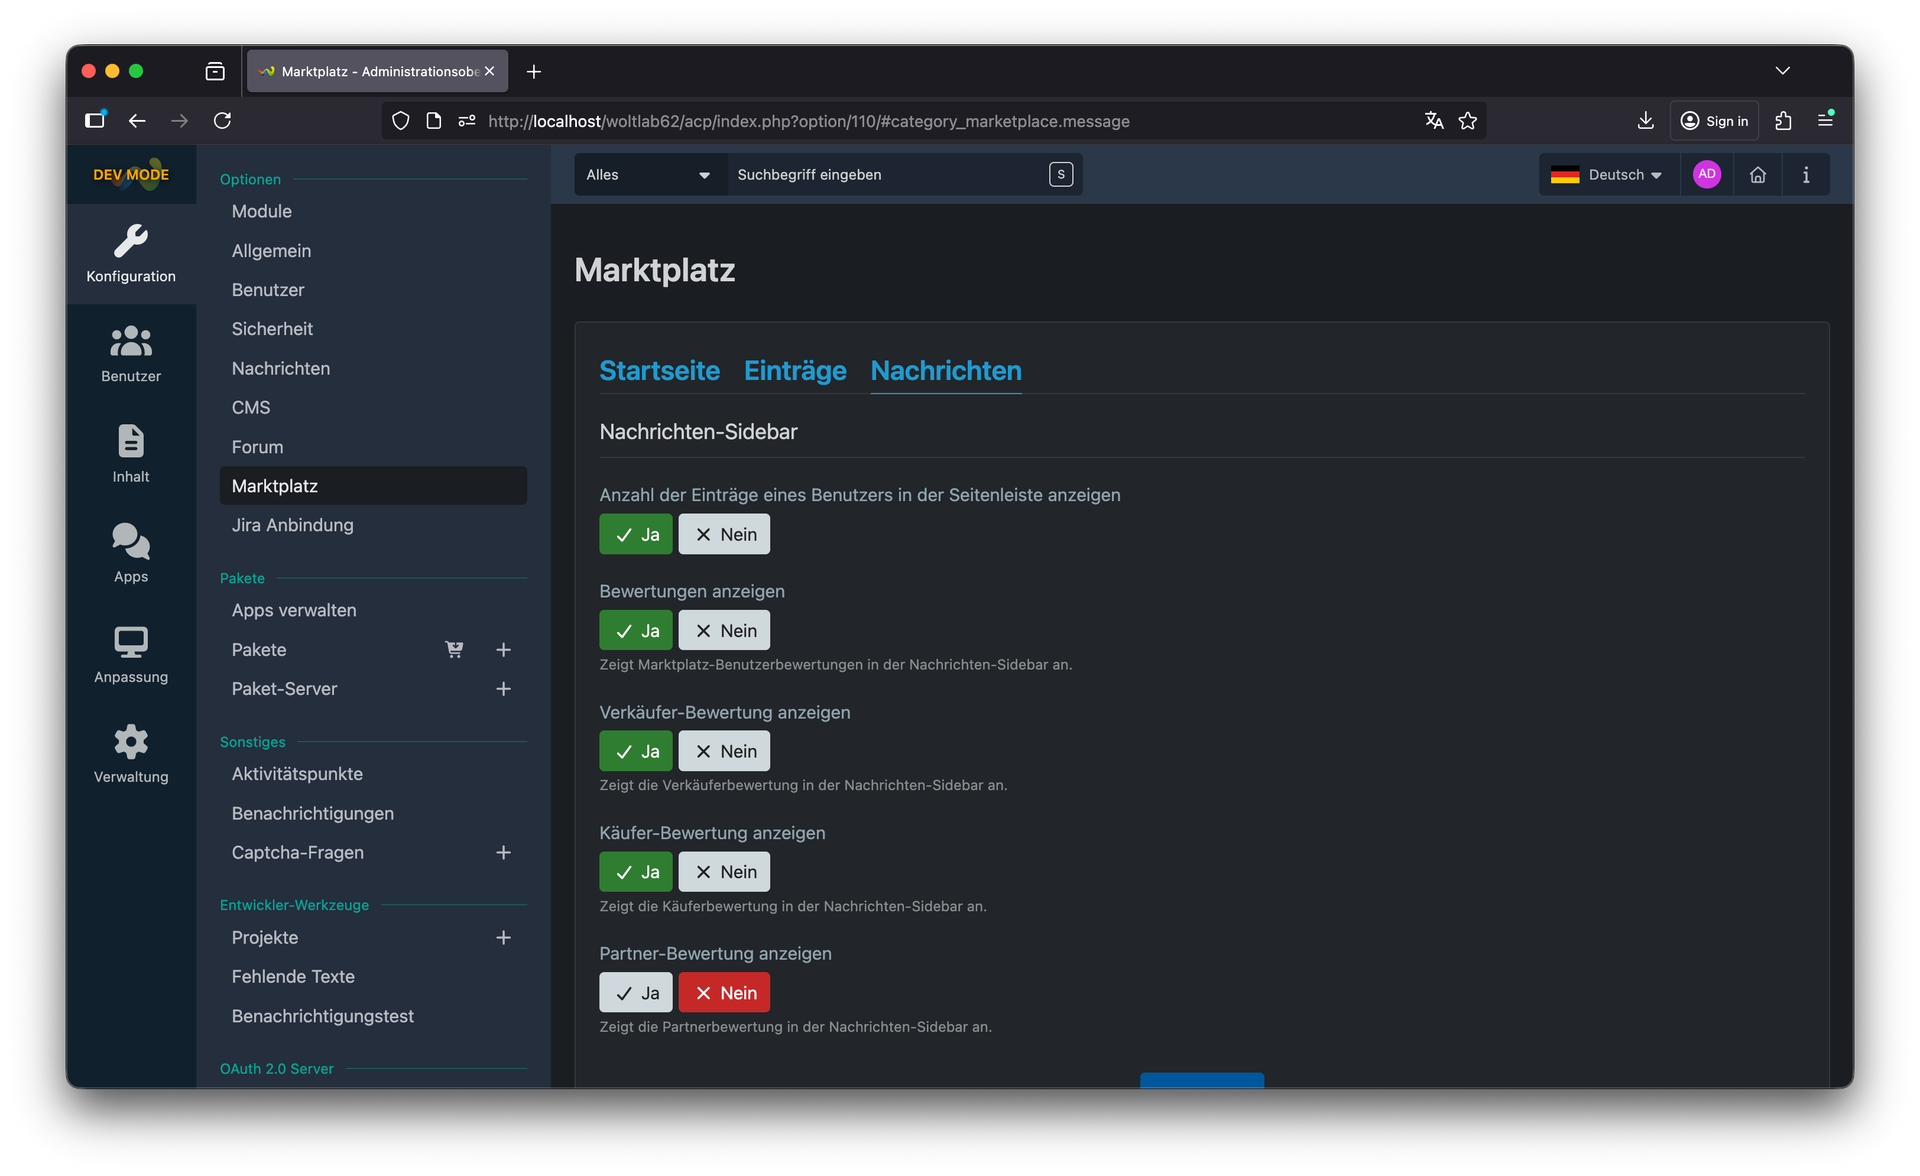Open the Deutsch language dropdown
Image resolution: width=1920 pixels, height=1176 pixels.
[x=1606, y=175]
